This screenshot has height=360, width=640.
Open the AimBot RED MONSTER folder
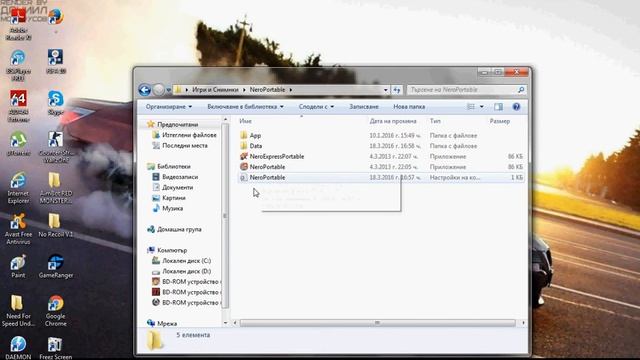click(x=56, y=187)
